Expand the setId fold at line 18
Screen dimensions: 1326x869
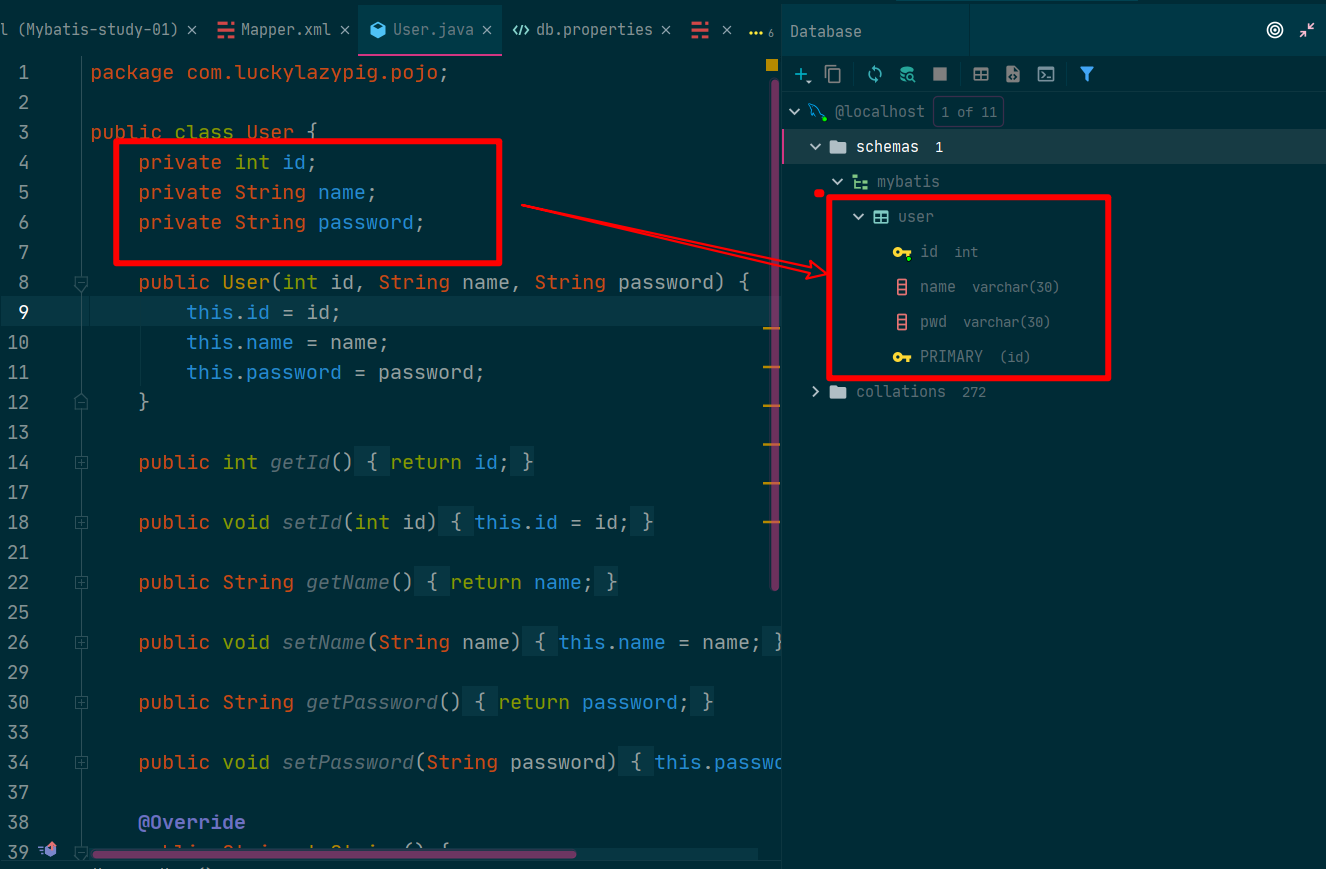point(81,523)
